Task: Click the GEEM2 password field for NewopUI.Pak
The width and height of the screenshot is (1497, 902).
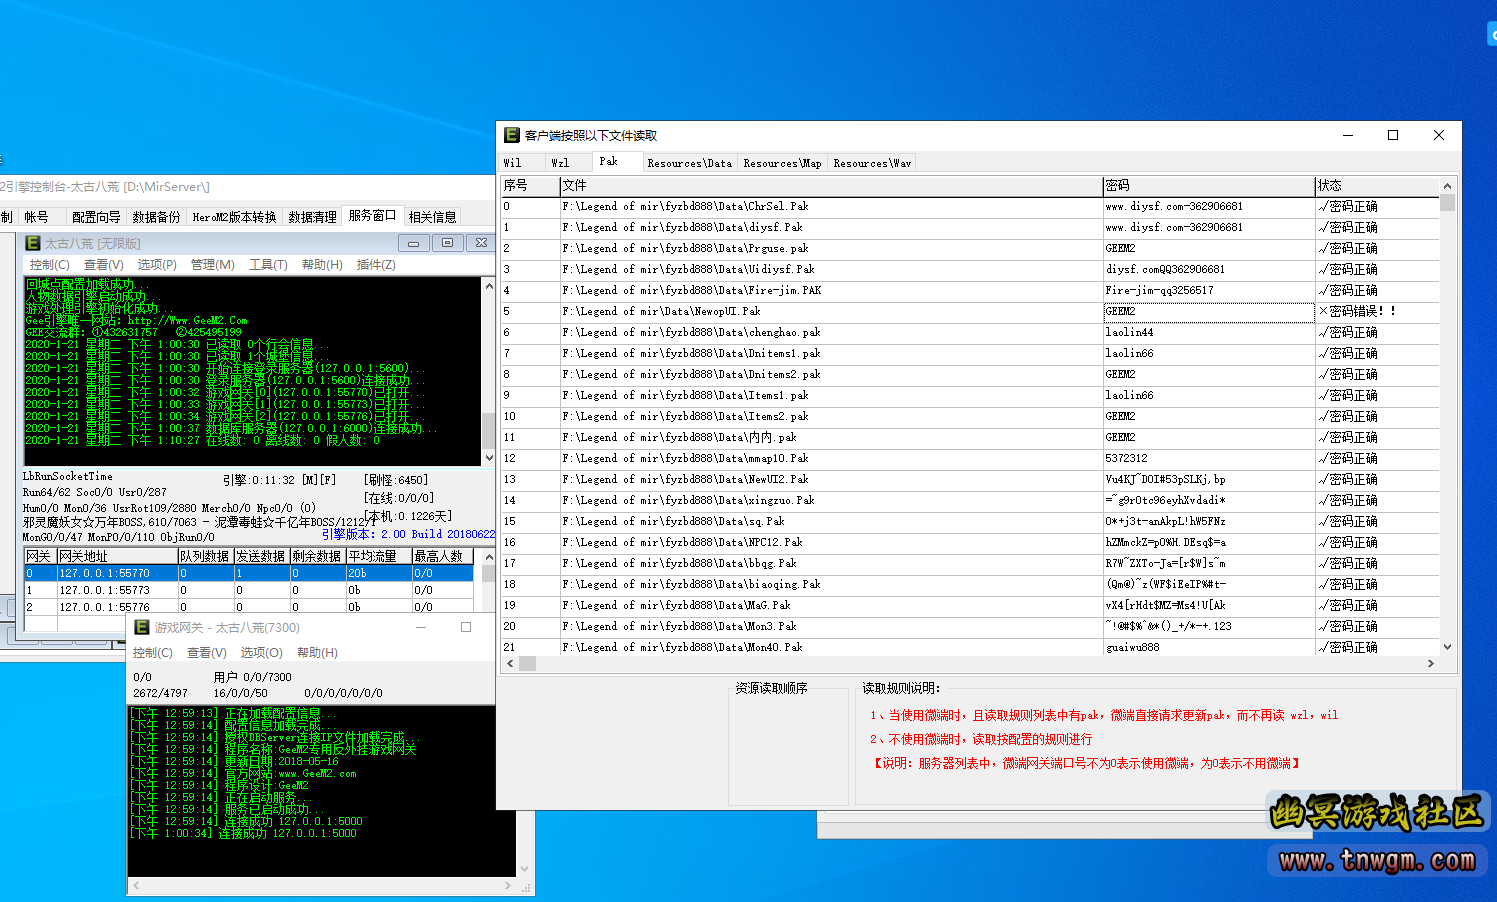Action: (x=1209, y=312)
